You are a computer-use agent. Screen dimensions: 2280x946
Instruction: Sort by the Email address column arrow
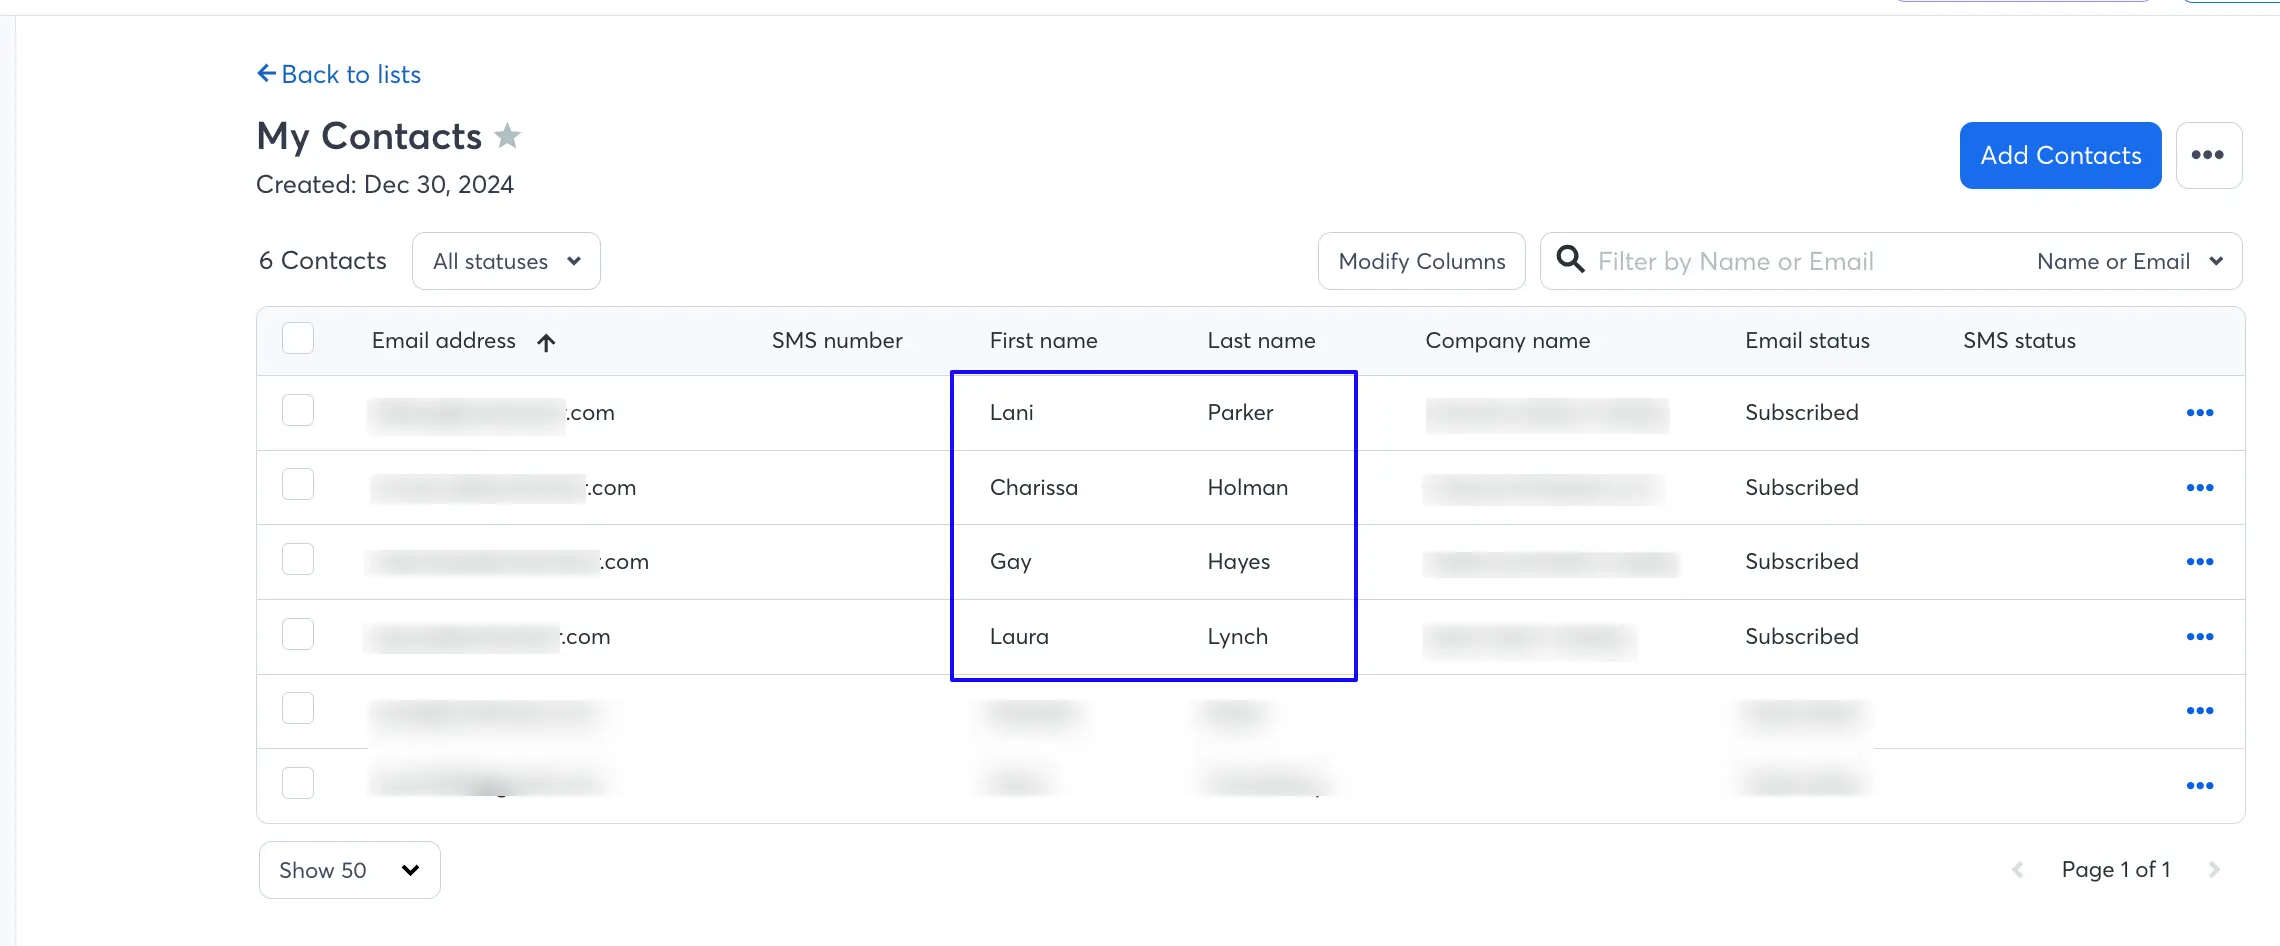pyautogui.click(x=546, y=342)
